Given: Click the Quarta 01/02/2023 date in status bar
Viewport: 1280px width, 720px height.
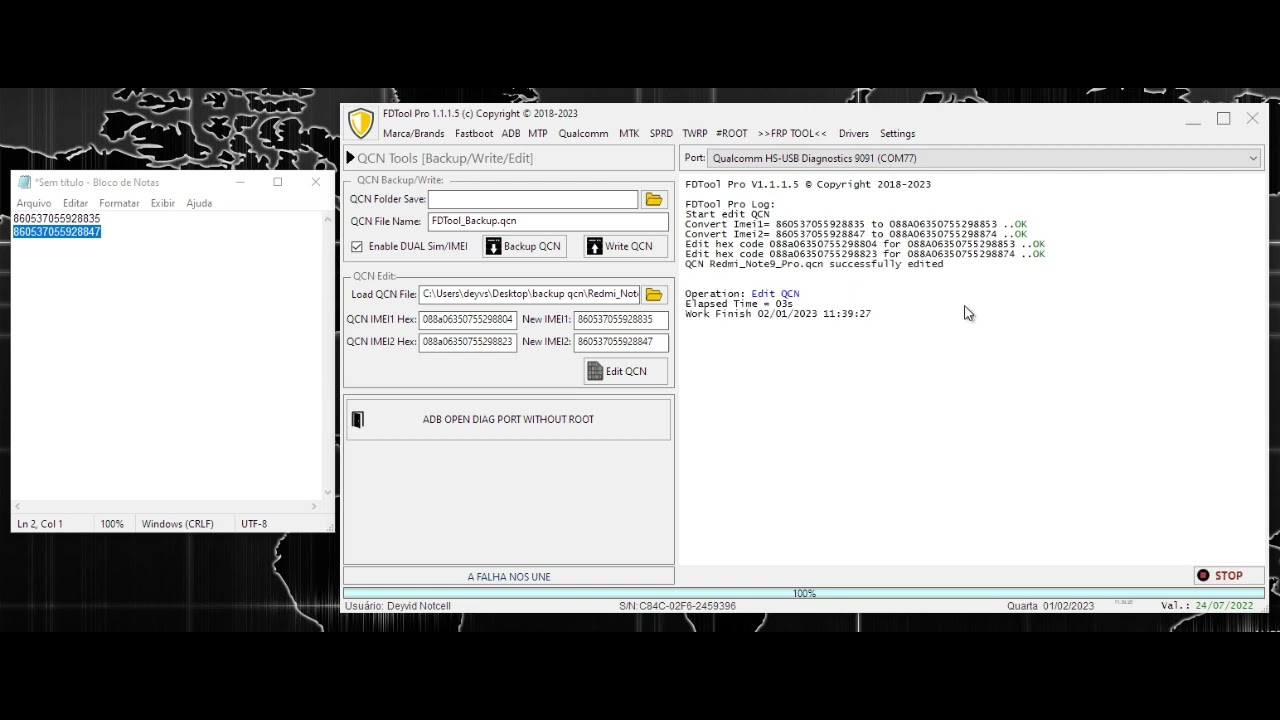Looking at the screenshot, I should tap(1050, 606).
